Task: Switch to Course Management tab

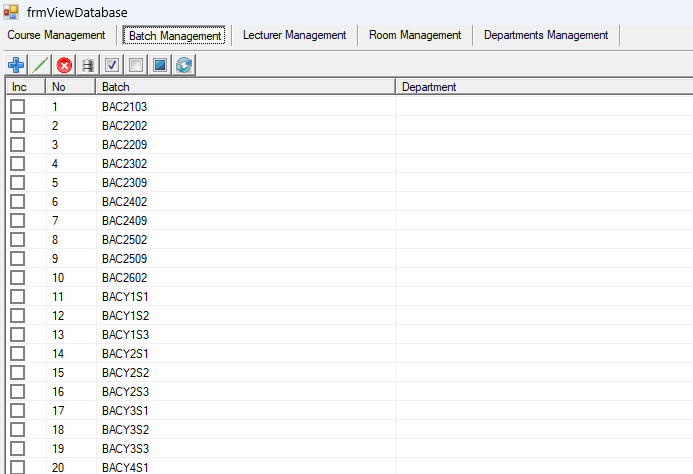Action: coord(56,35)
